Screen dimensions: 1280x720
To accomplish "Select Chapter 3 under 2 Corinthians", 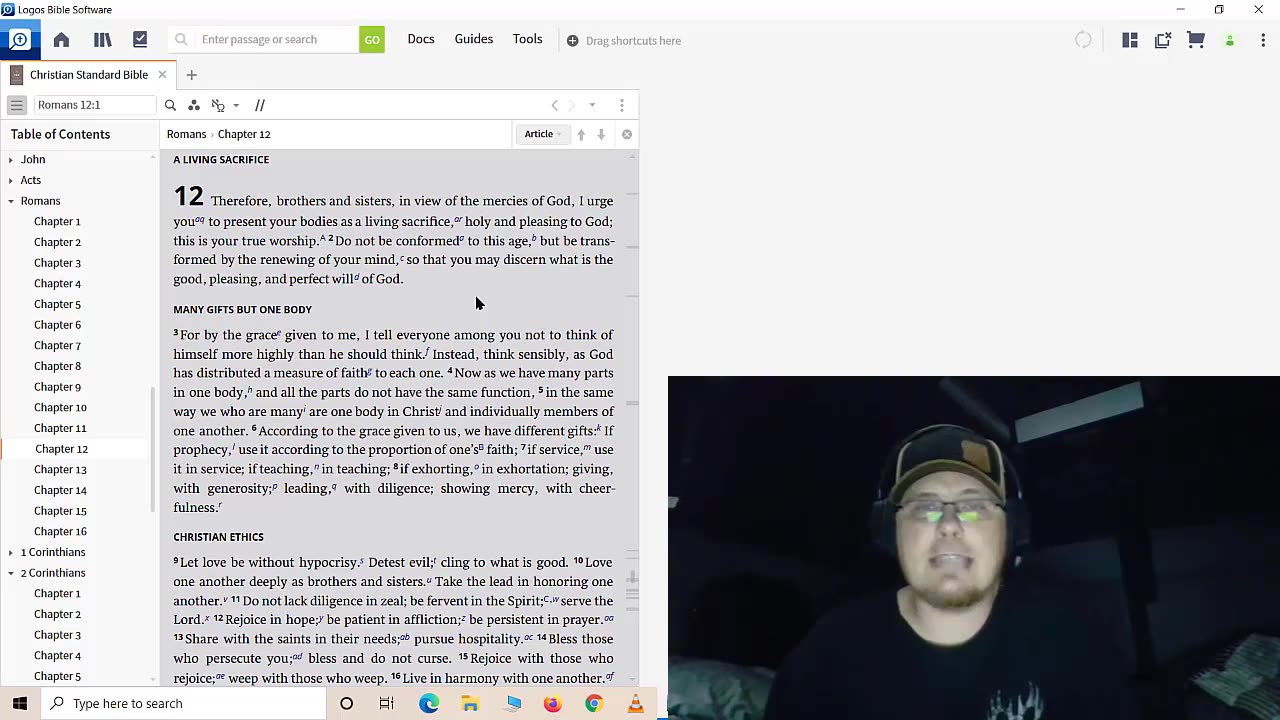I will pos(57,635).
